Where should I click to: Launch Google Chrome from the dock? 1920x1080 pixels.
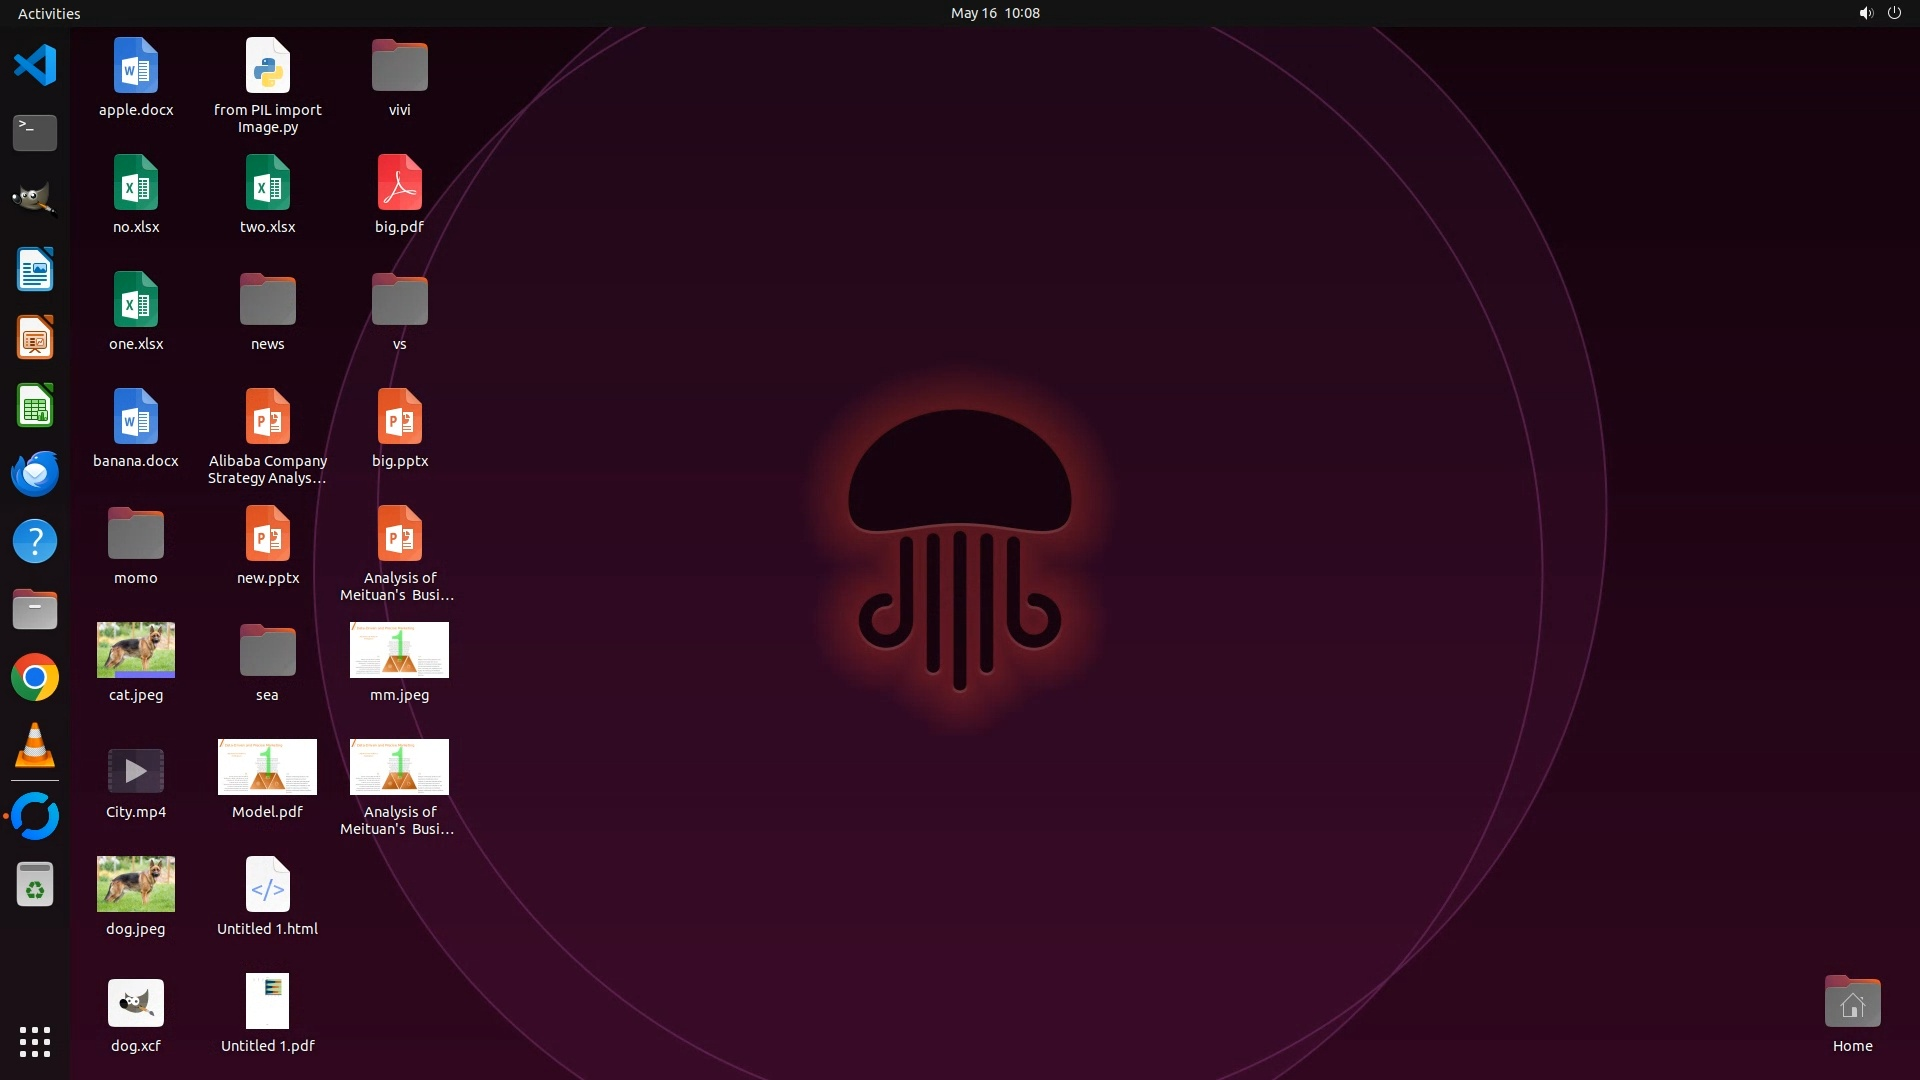[x=35, y=678]
